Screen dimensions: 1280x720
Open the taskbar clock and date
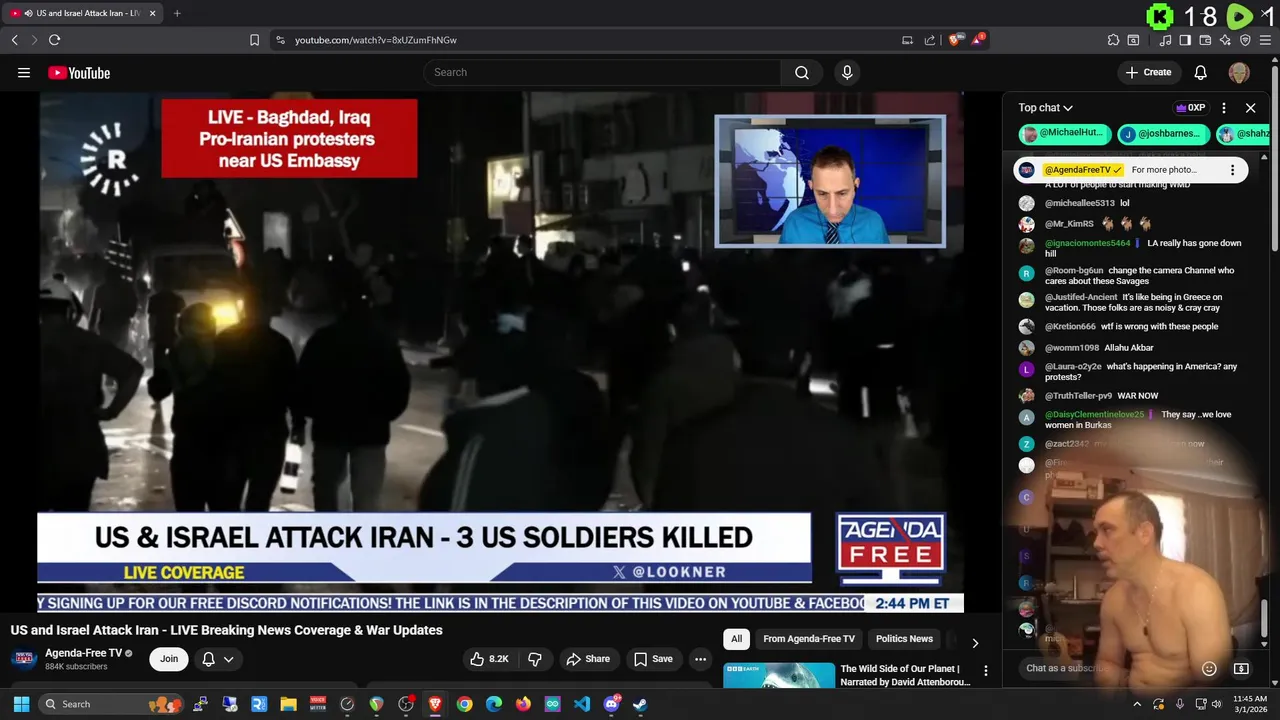[x=1250, y=704]
